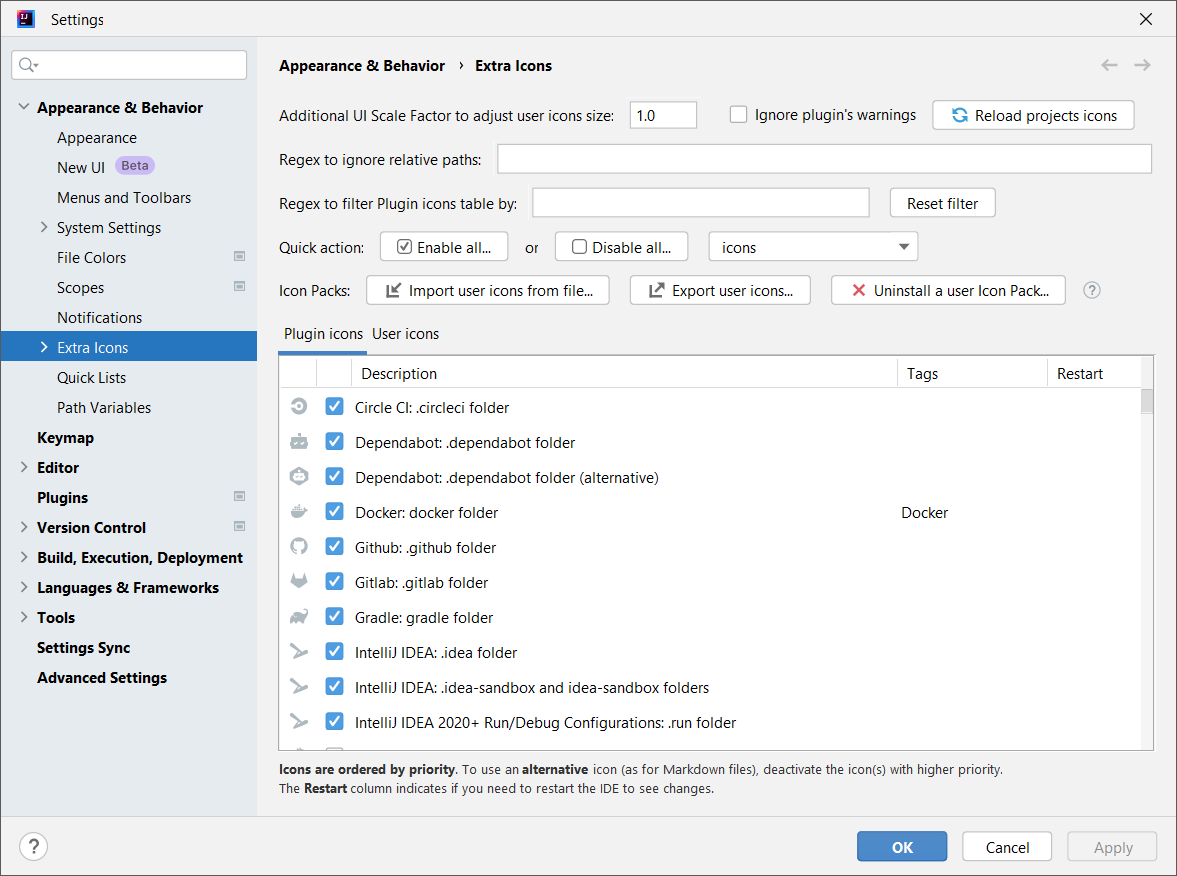
Task: Click the project-level marker icon beside Scopes
Action: [239, 287]
